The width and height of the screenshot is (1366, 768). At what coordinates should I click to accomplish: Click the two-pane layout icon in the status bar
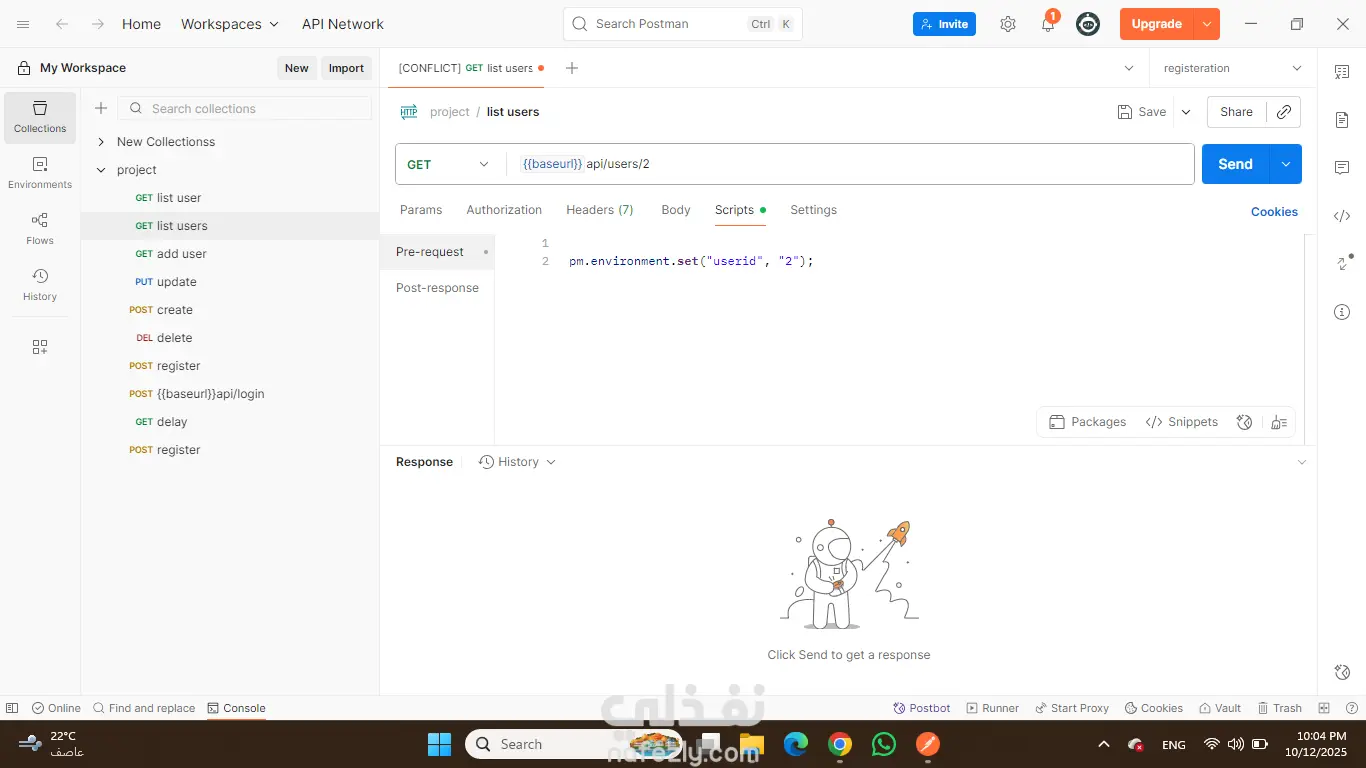coord(1325,708)
